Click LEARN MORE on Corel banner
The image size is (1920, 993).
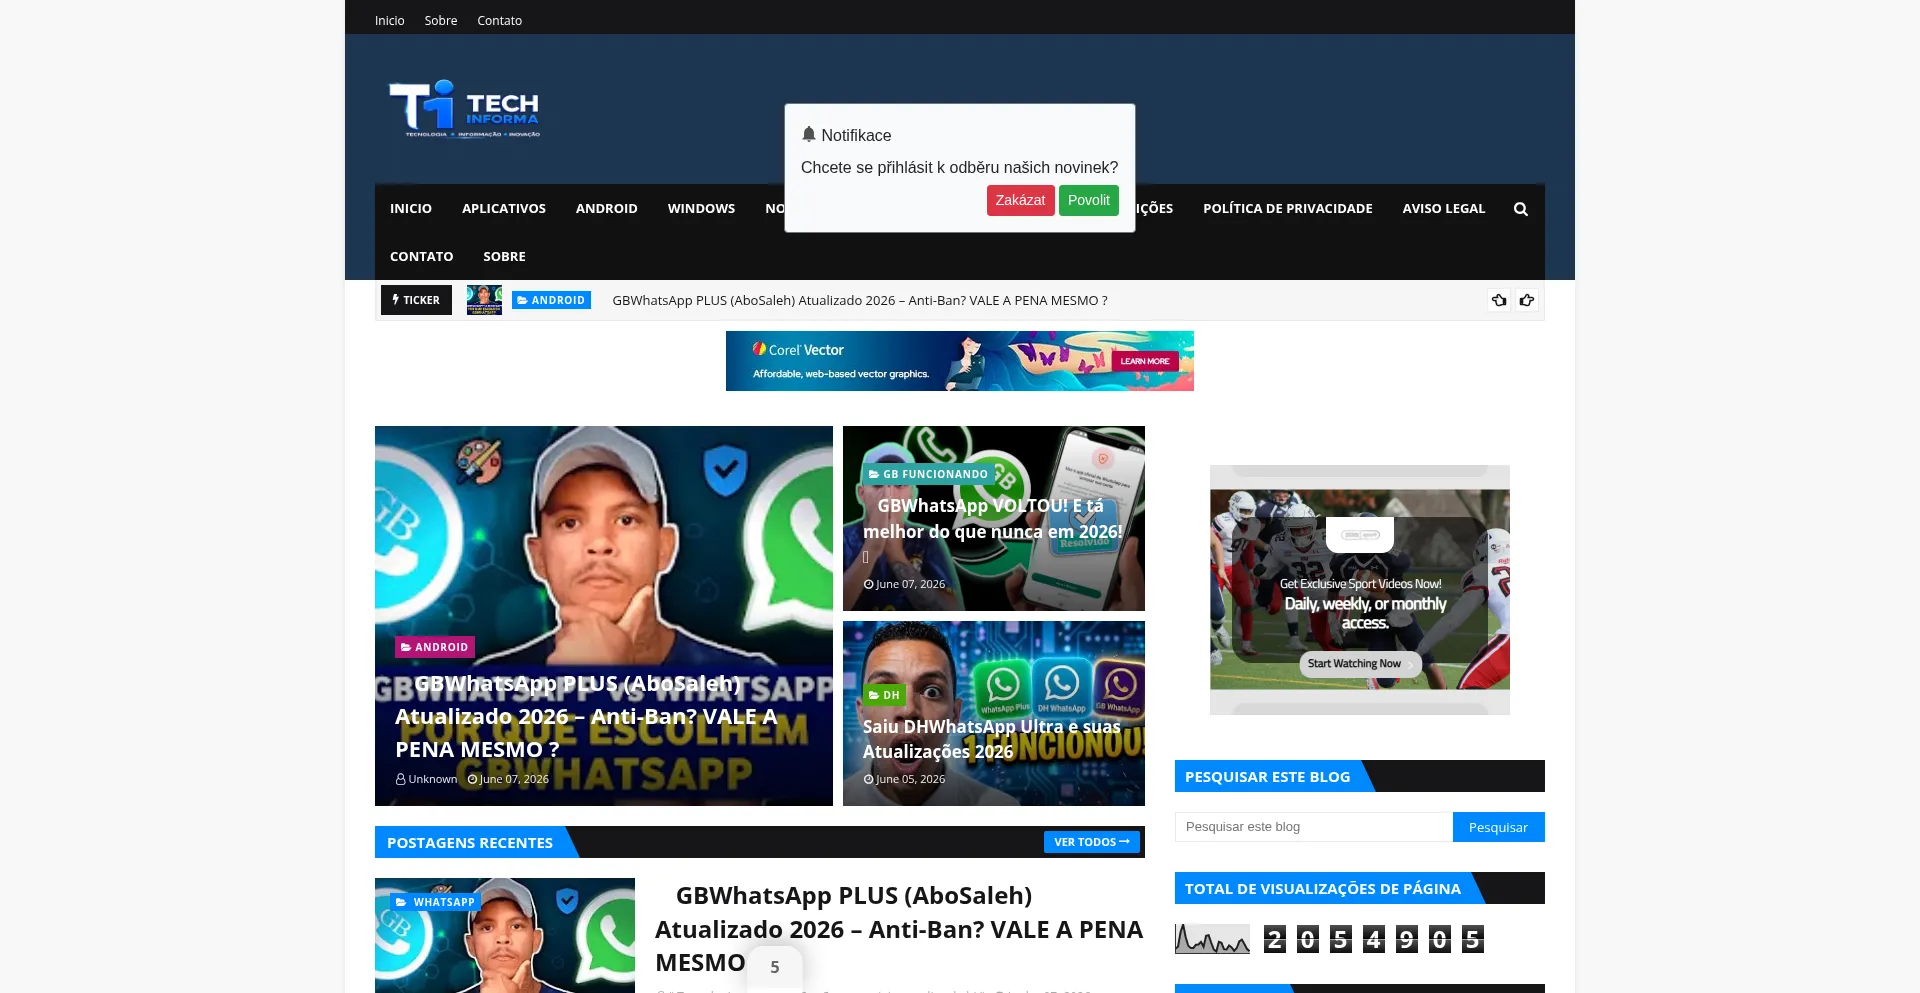tap(1144, 361)
